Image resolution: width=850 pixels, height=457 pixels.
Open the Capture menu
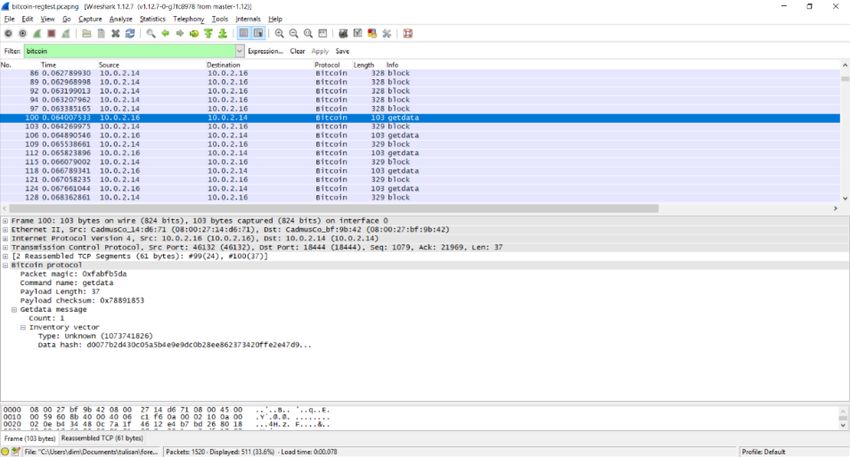pos(90,19)
